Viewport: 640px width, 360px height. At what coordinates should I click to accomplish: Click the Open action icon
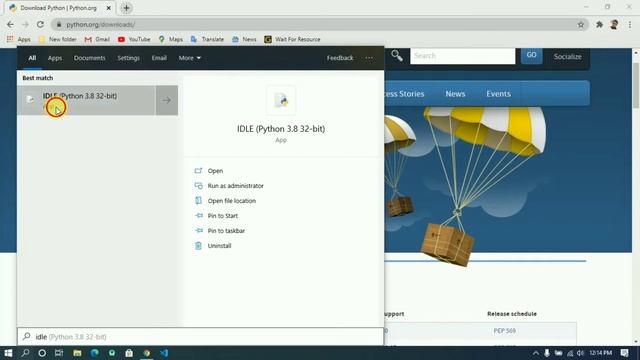(198, 171)
